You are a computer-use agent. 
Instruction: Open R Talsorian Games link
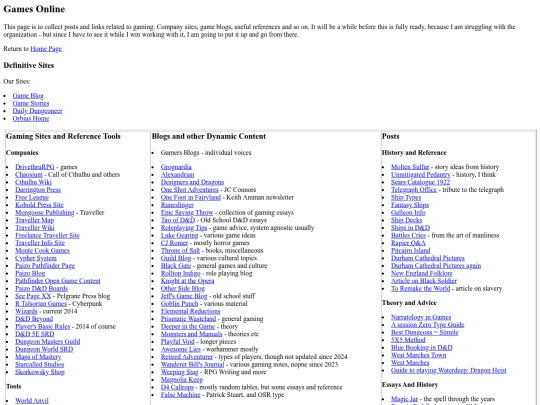click(x=41, y=303)
